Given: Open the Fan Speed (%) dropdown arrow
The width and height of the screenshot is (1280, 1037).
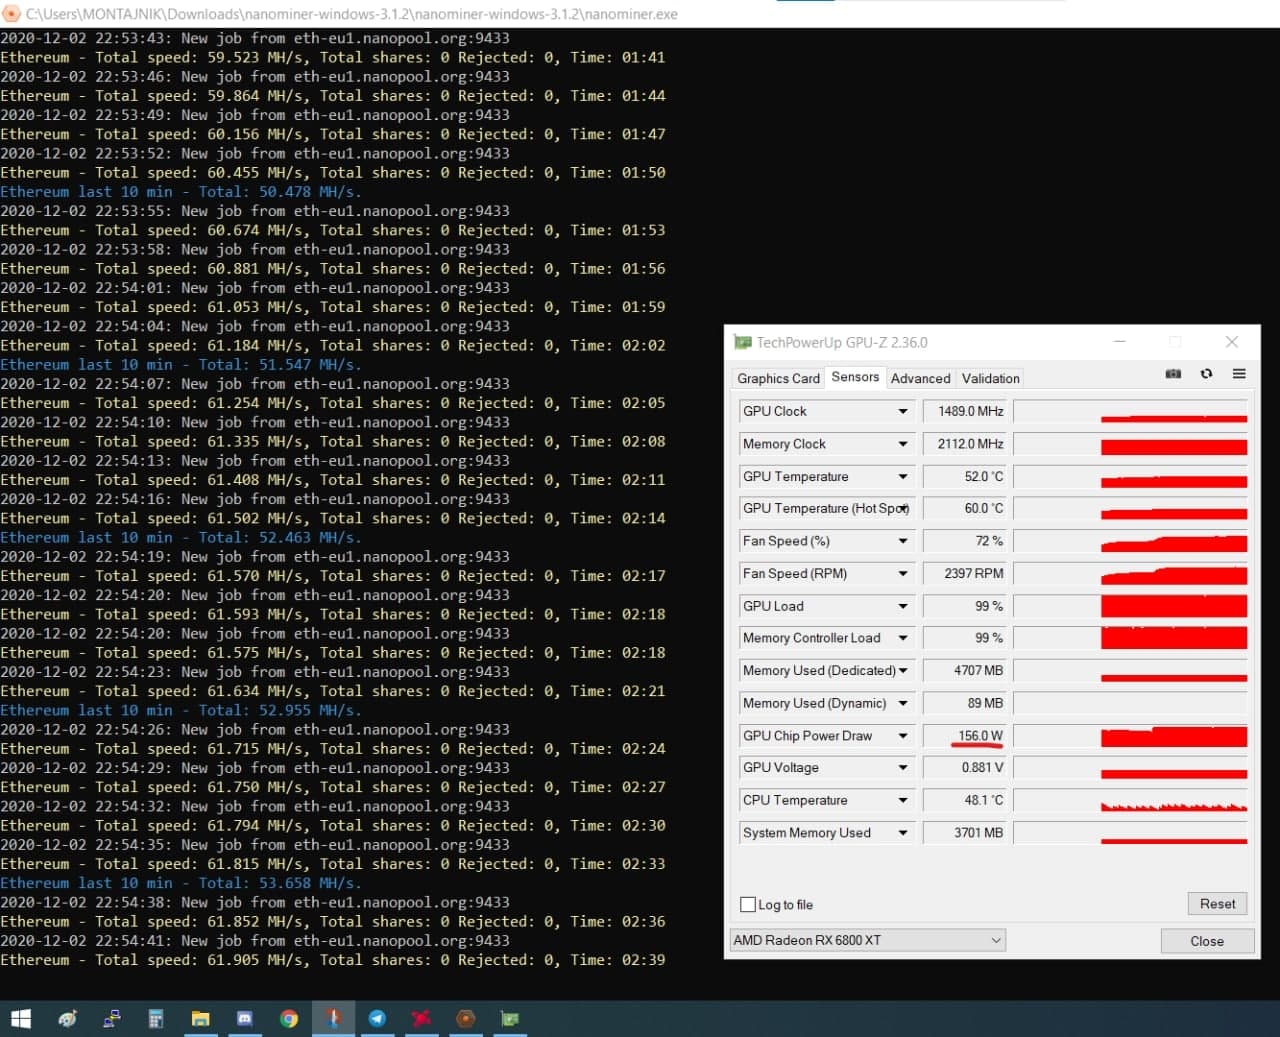Looking at the screenshot, I should tap(903, 541).
